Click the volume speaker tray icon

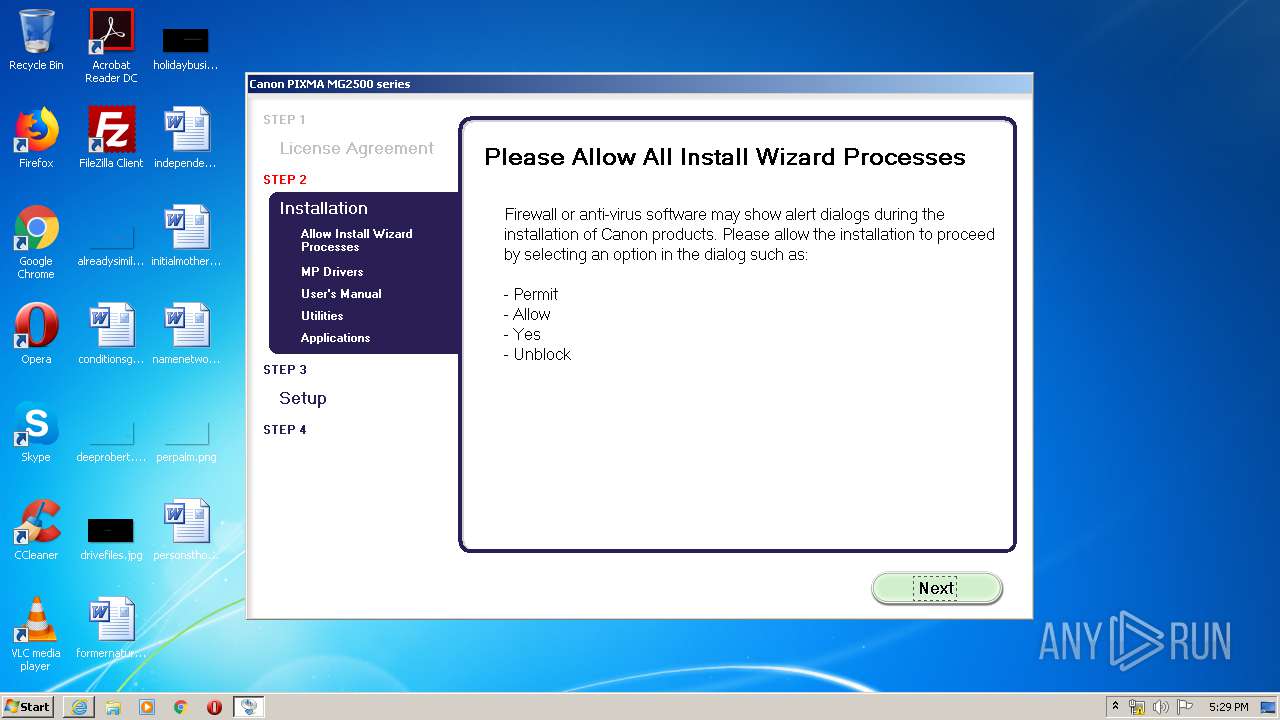[x=1161, y=707]
